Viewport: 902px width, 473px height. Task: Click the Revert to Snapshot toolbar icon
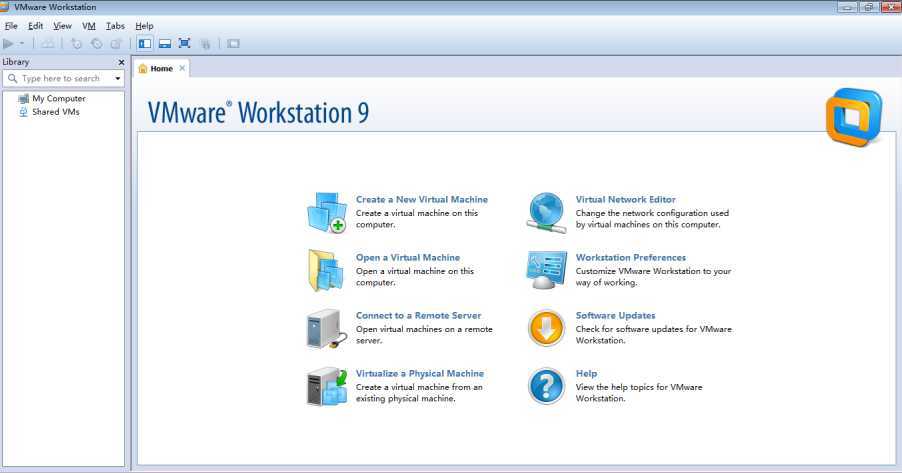tap(97, 44)
